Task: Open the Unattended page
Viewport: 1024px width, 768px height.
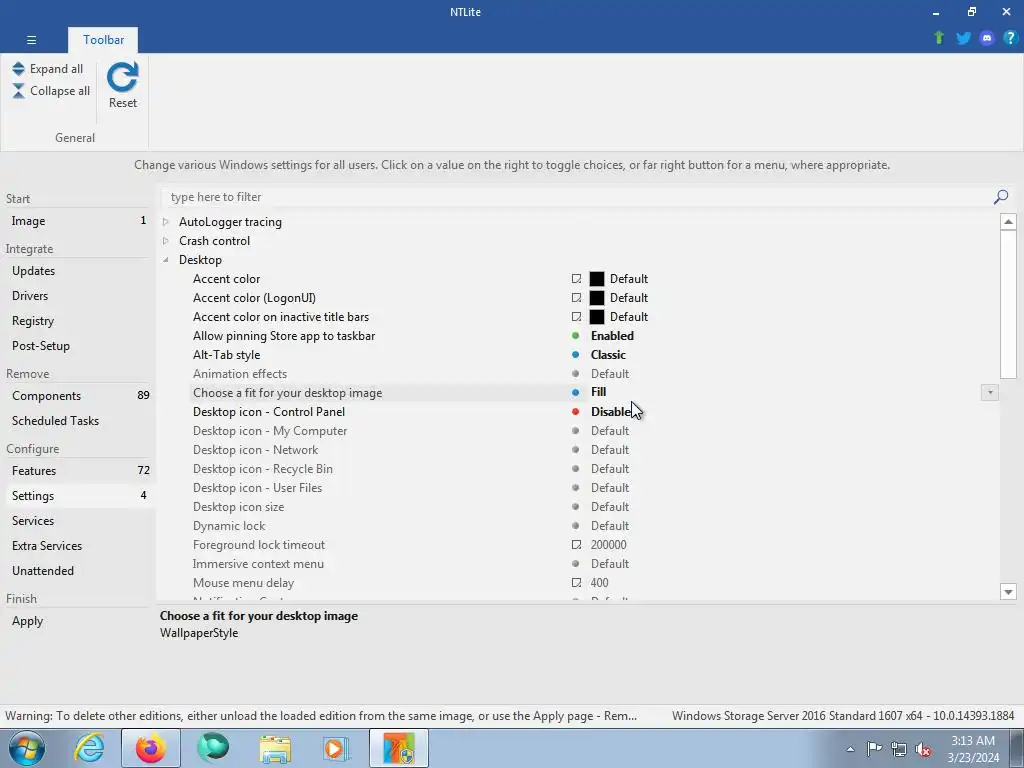Action: pyautogui.click(x=78, y=571)
